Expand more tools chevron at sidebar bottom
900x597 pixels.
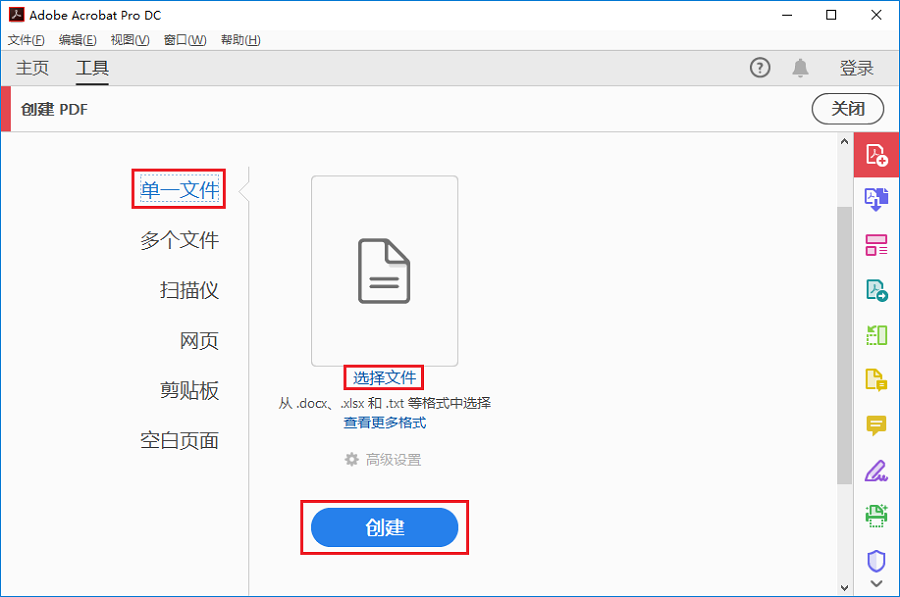click(x=876, y=584)
